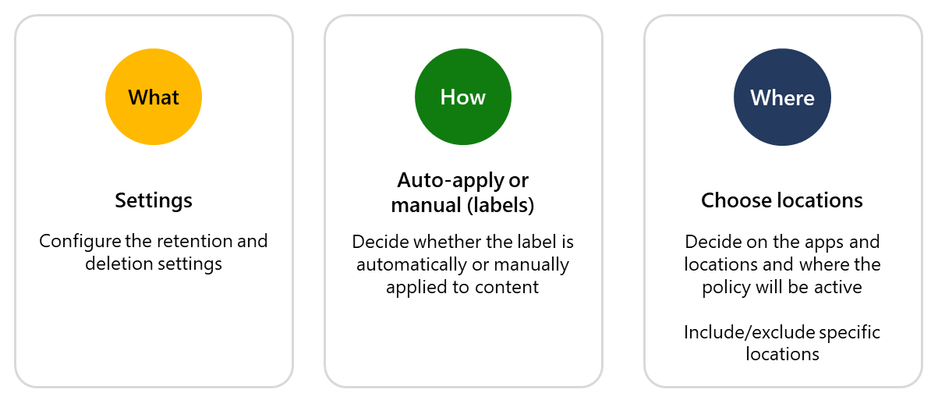Click empty area of the Settings card
The image size is (938, 400).
coord(154,329)
